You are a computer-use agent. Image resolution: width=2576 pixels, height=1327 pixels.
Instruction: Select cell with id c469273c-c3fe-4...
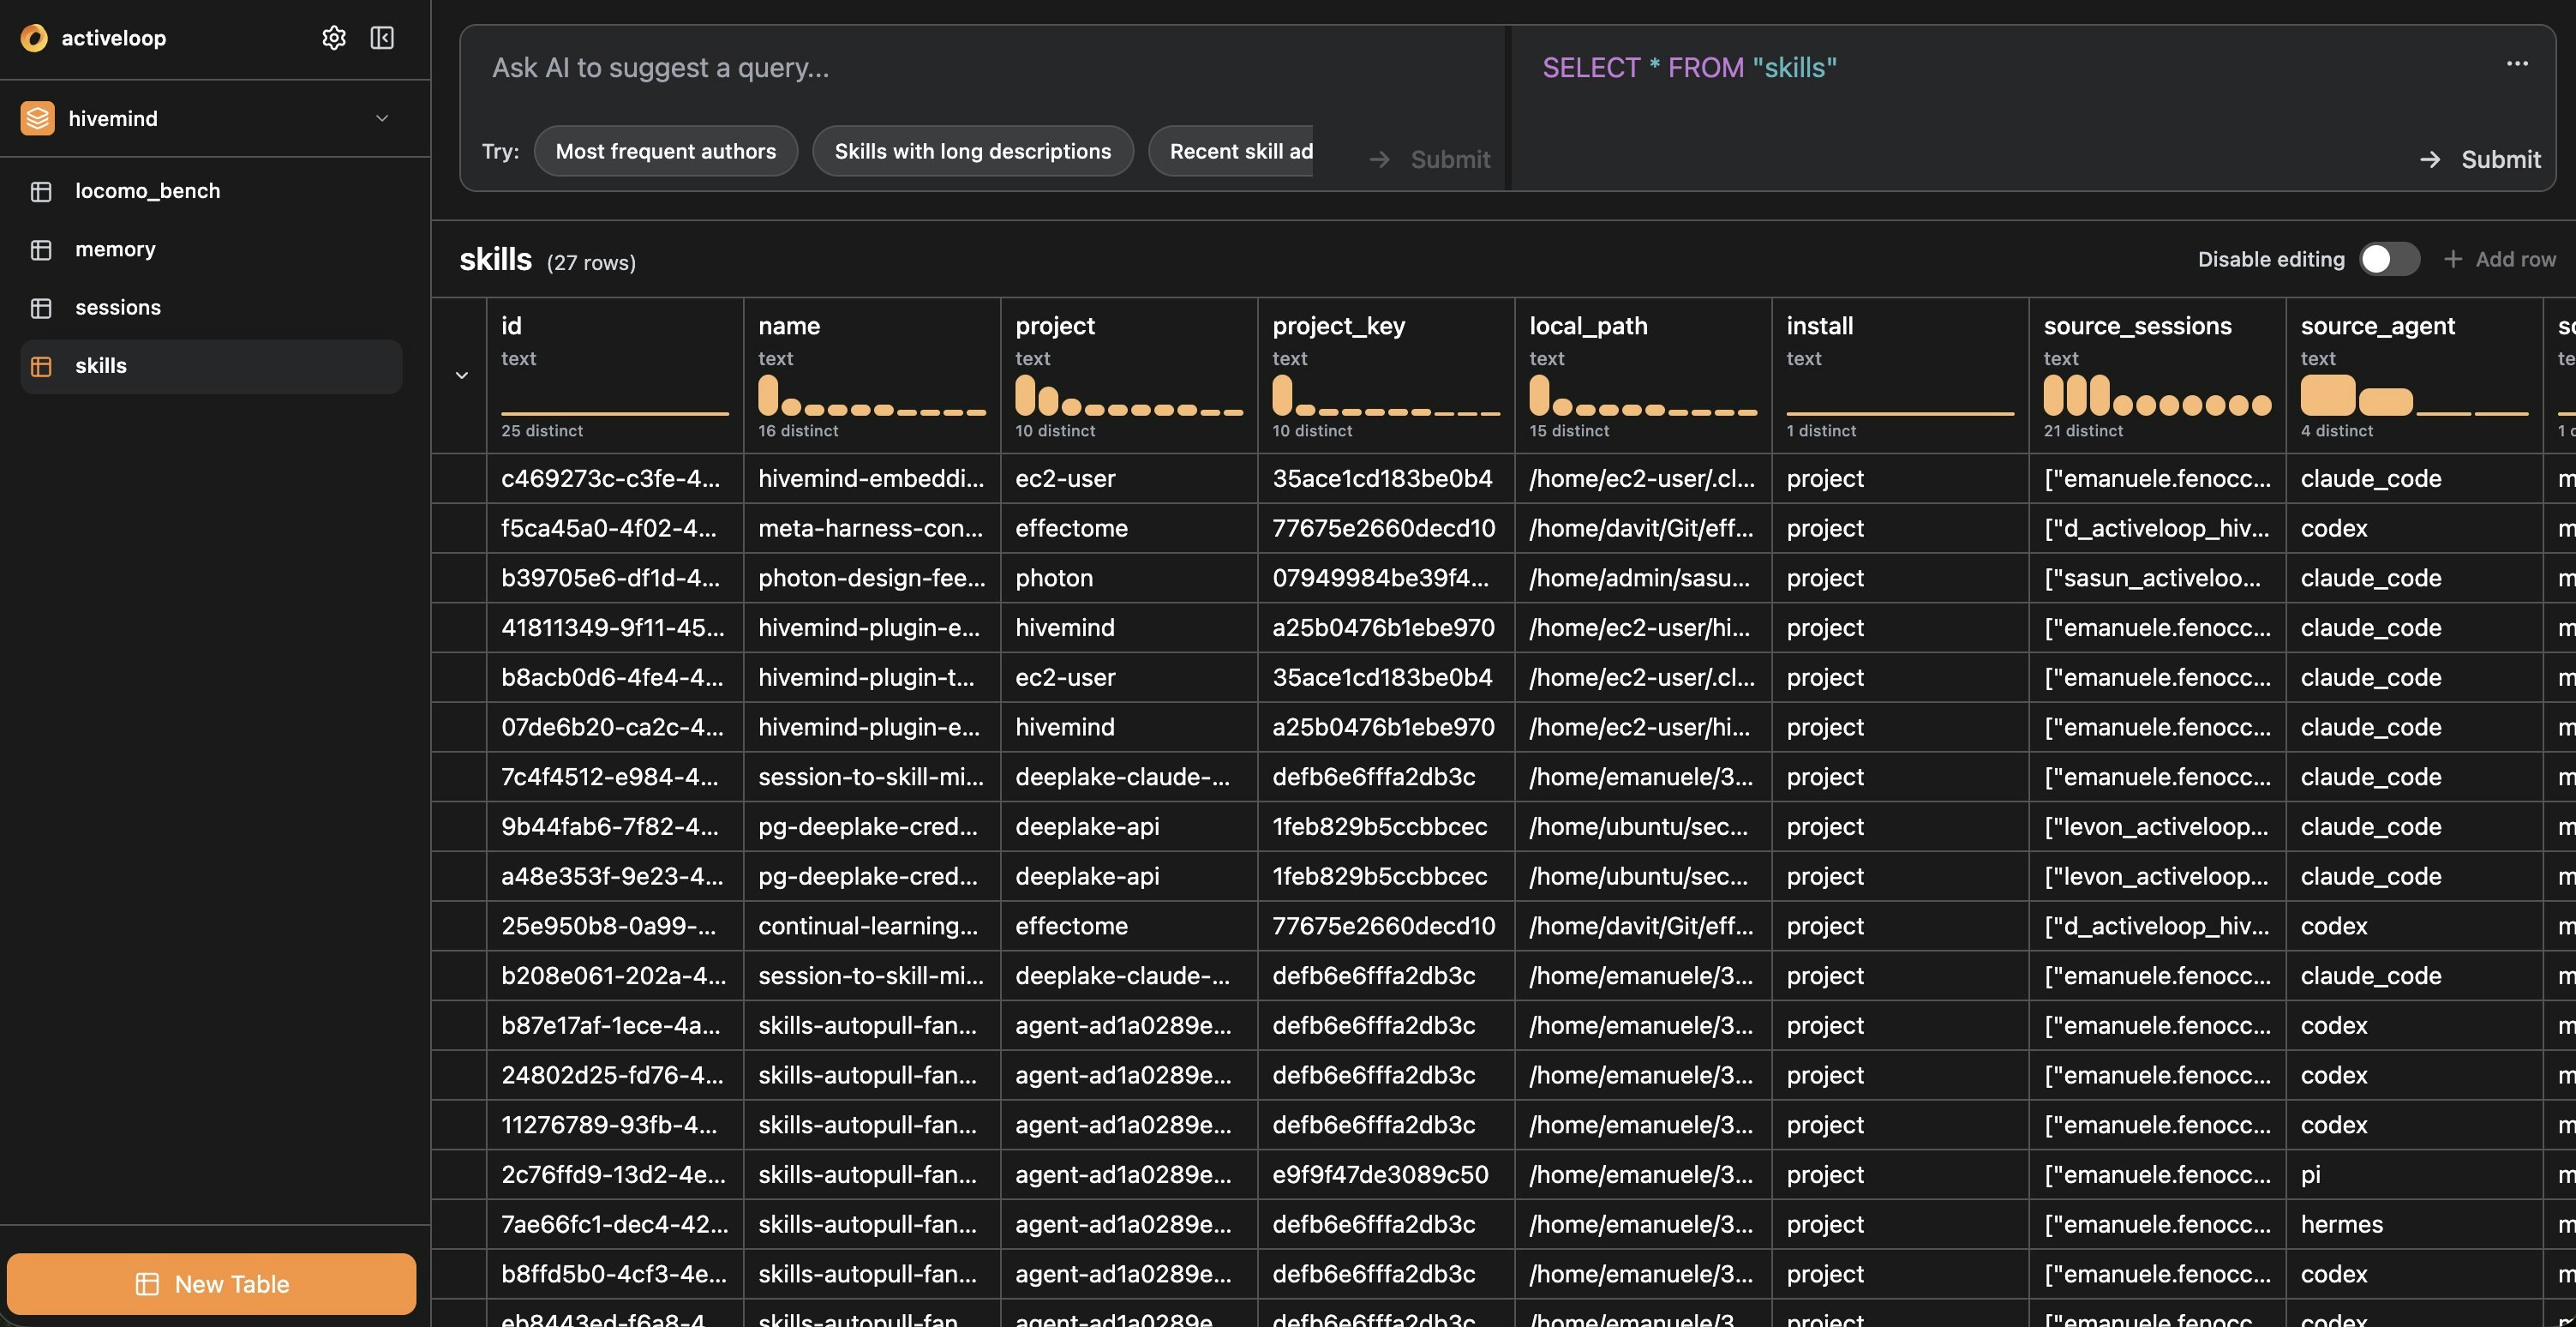pyautogui.click(x=615, y=478)
